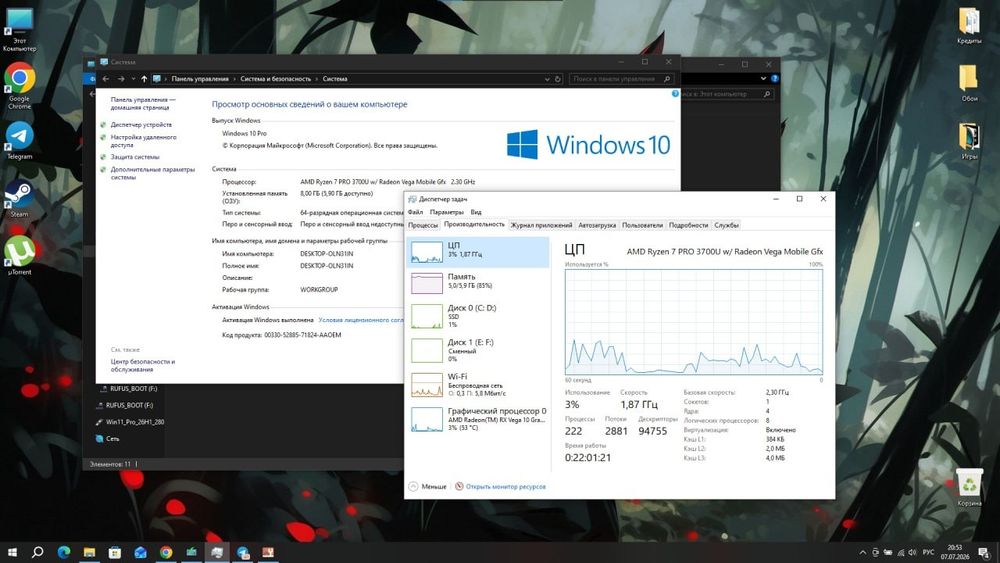Open the Windows Start menu

pyautogui.click(x=12, y=552)
